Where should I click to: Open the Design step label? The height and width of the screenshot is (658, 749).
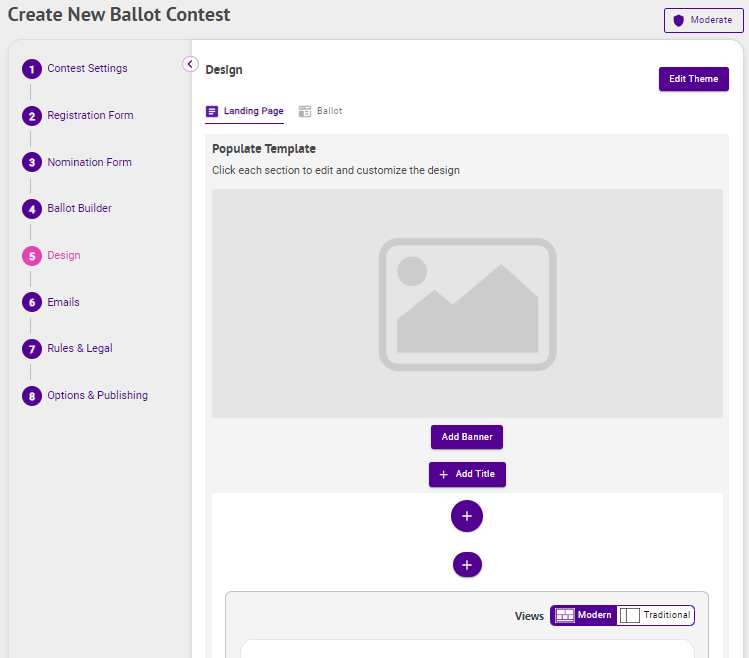[64, 255]
